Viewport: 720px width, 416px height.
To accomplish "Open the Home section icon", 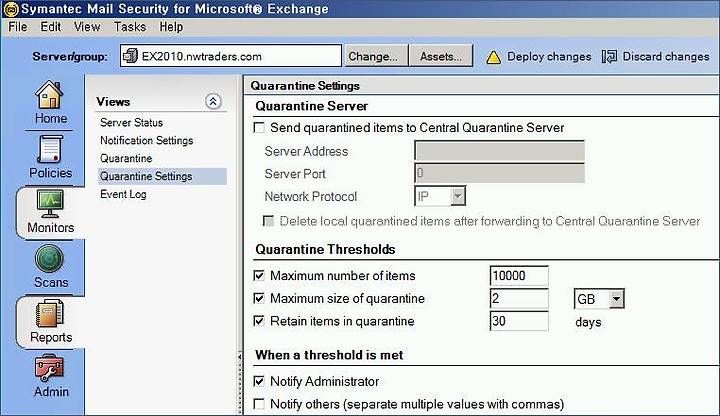I will [x=49, y=95].
